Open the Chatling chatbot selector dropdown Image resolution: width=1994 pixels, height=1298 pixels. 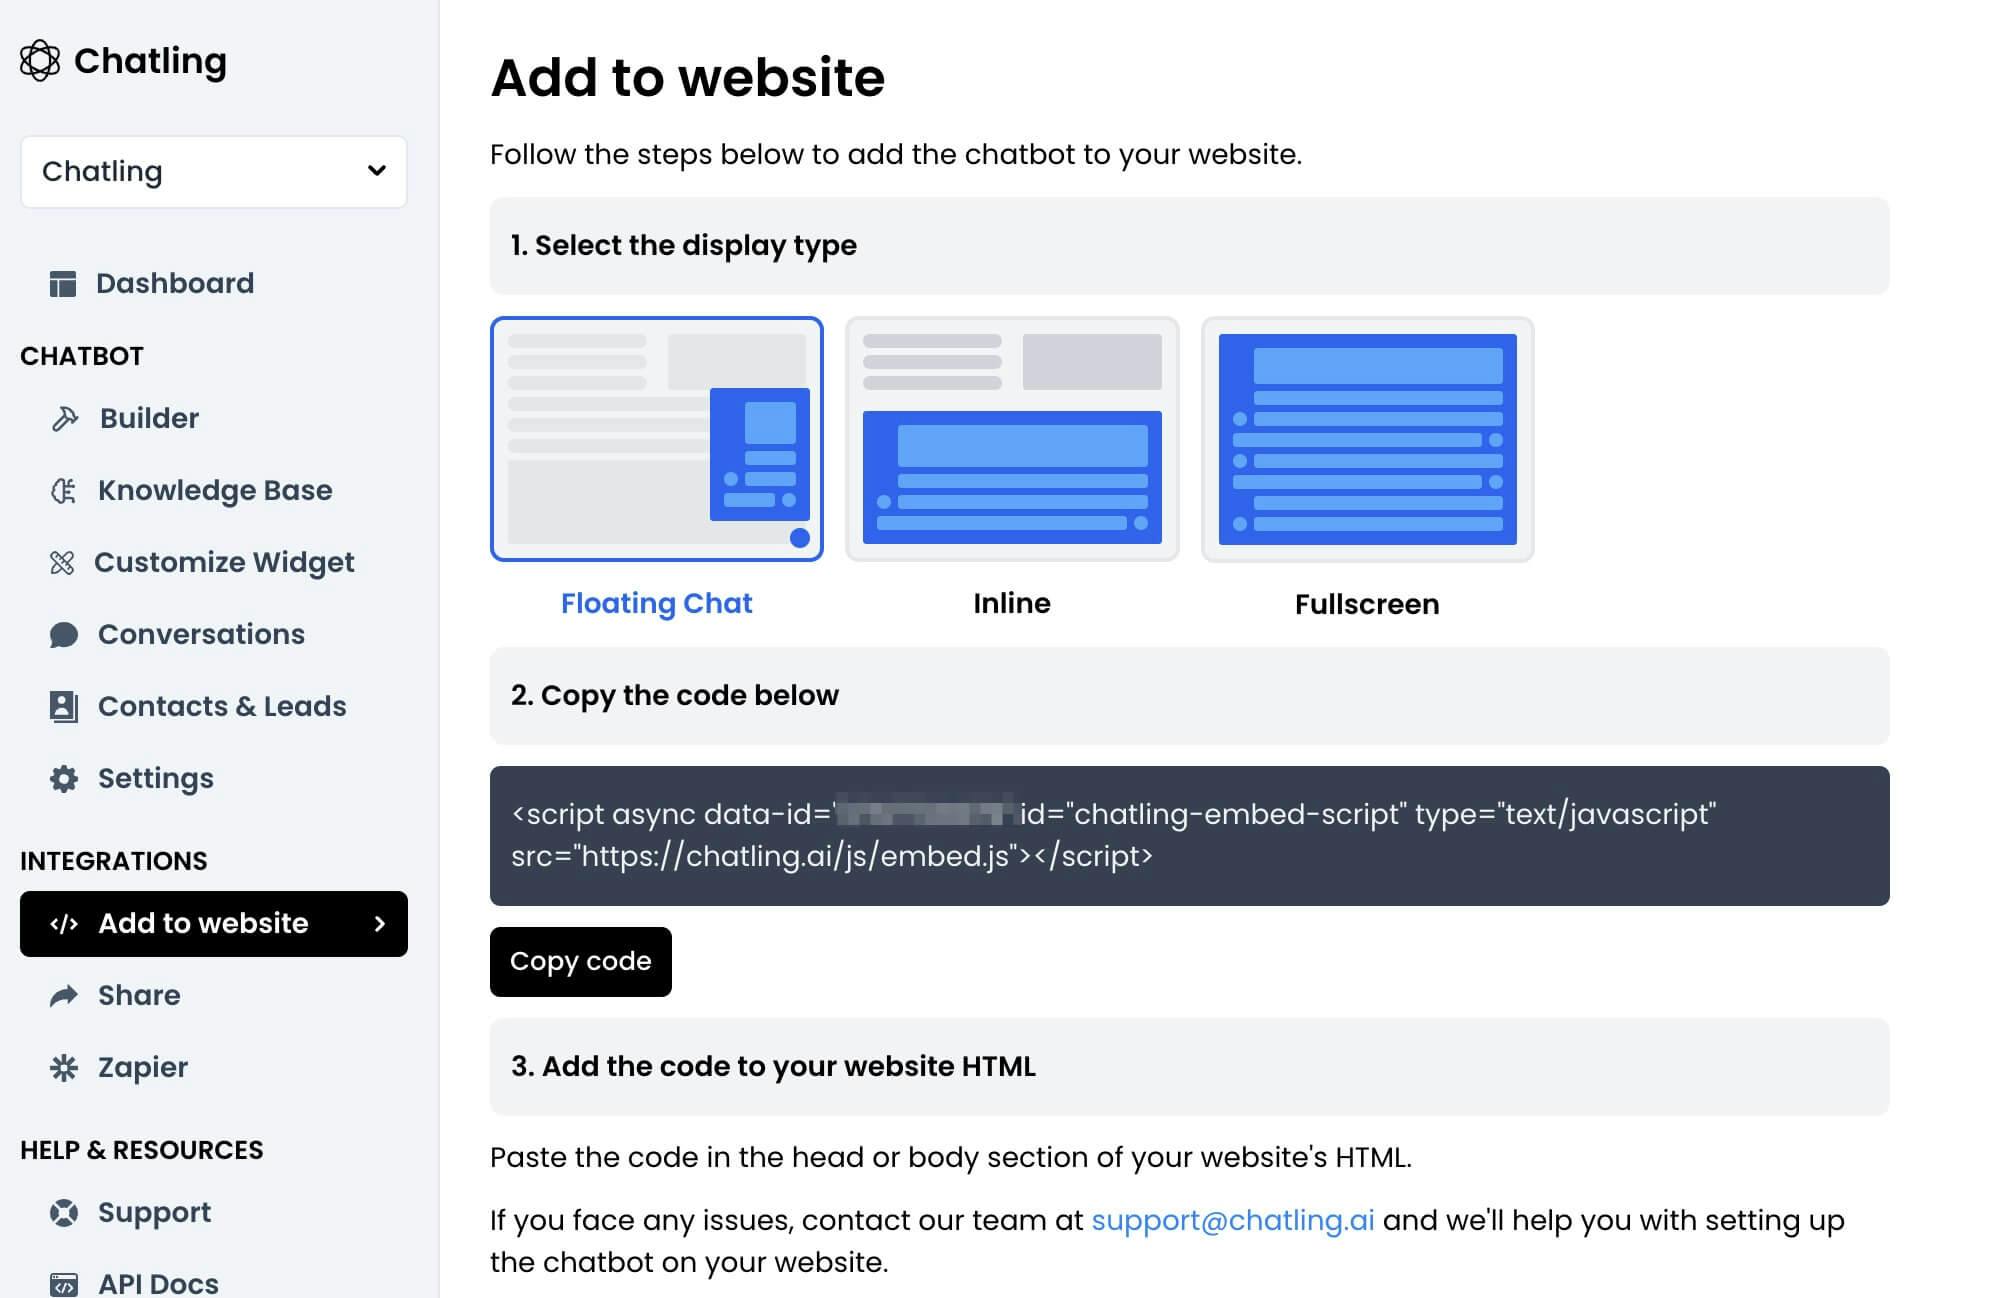pyautogui.click(x=214, y=172)
